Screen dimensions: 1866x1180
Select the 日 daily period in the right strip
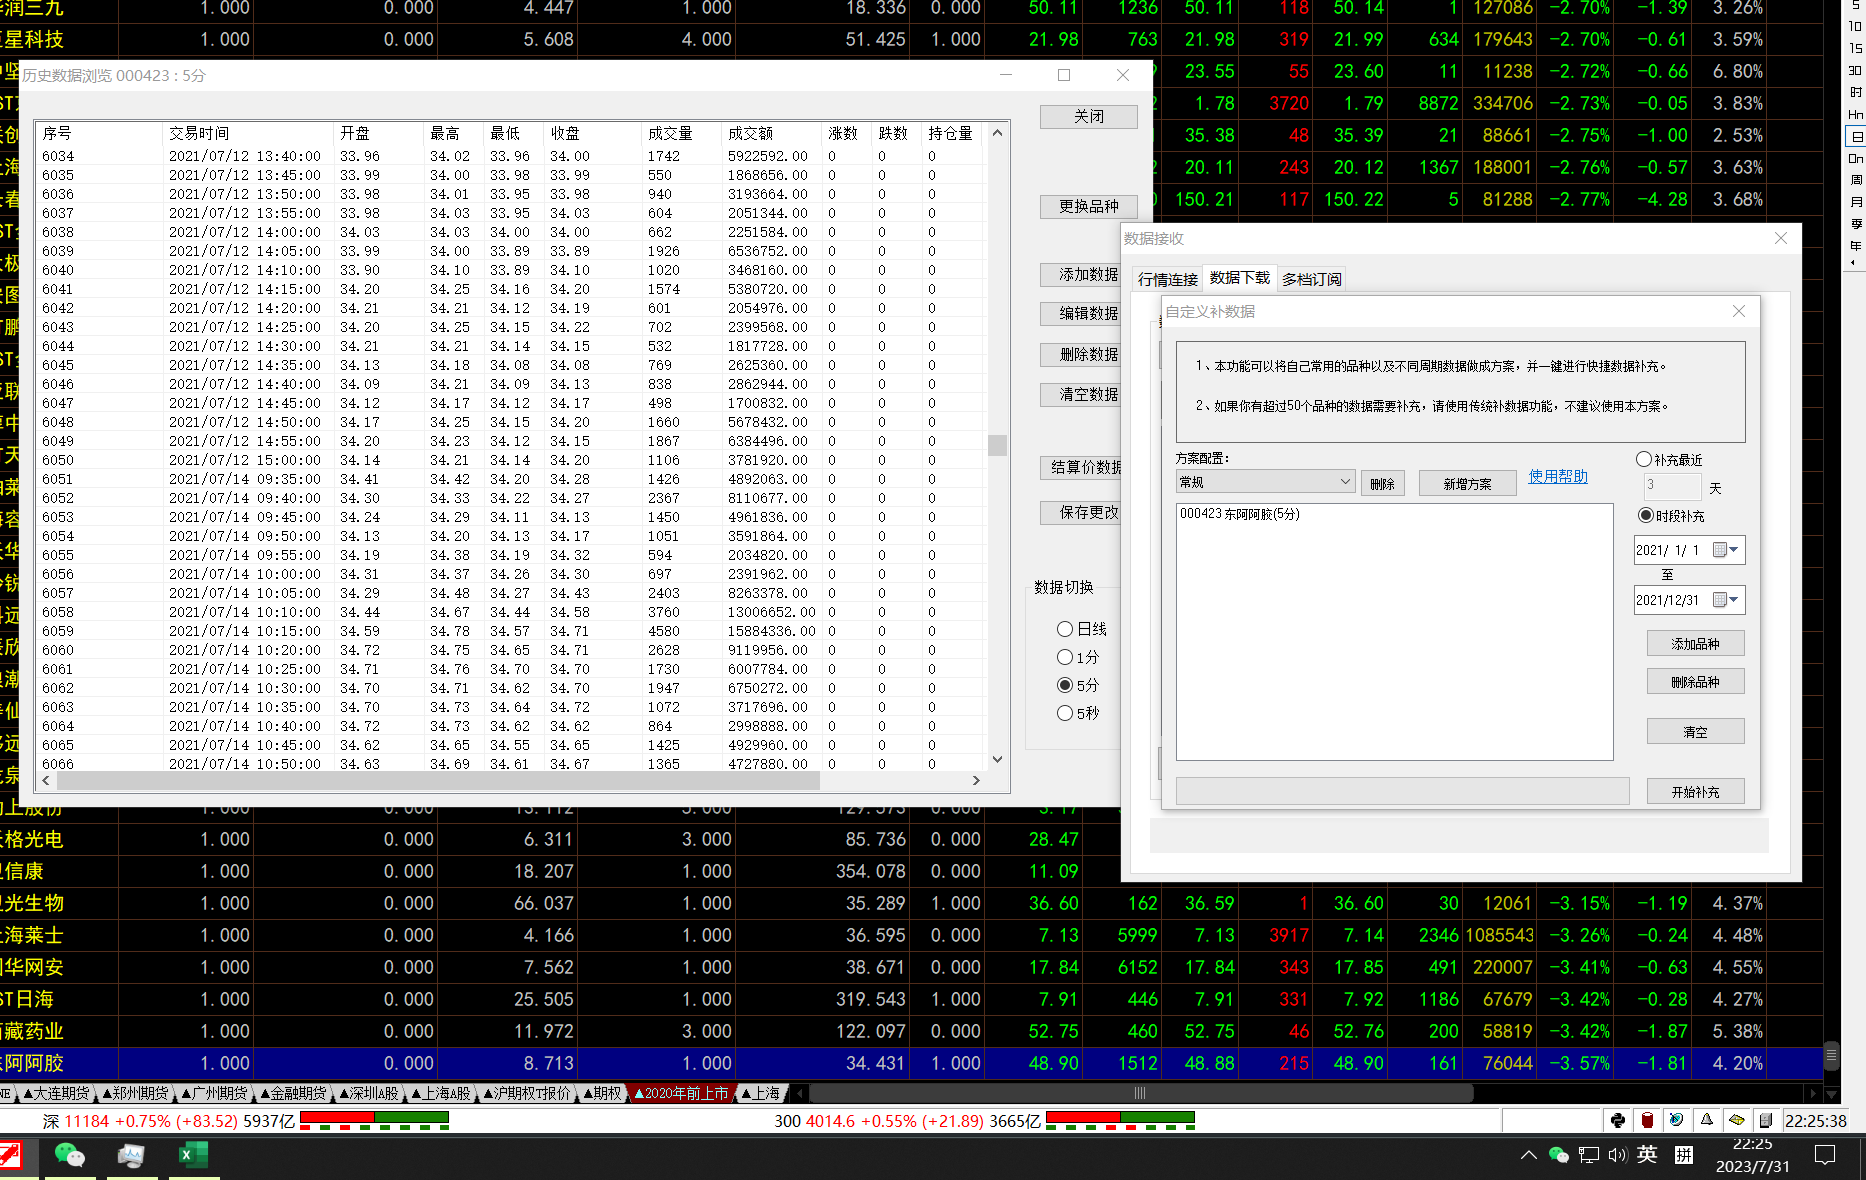(x=1856, y=136)
